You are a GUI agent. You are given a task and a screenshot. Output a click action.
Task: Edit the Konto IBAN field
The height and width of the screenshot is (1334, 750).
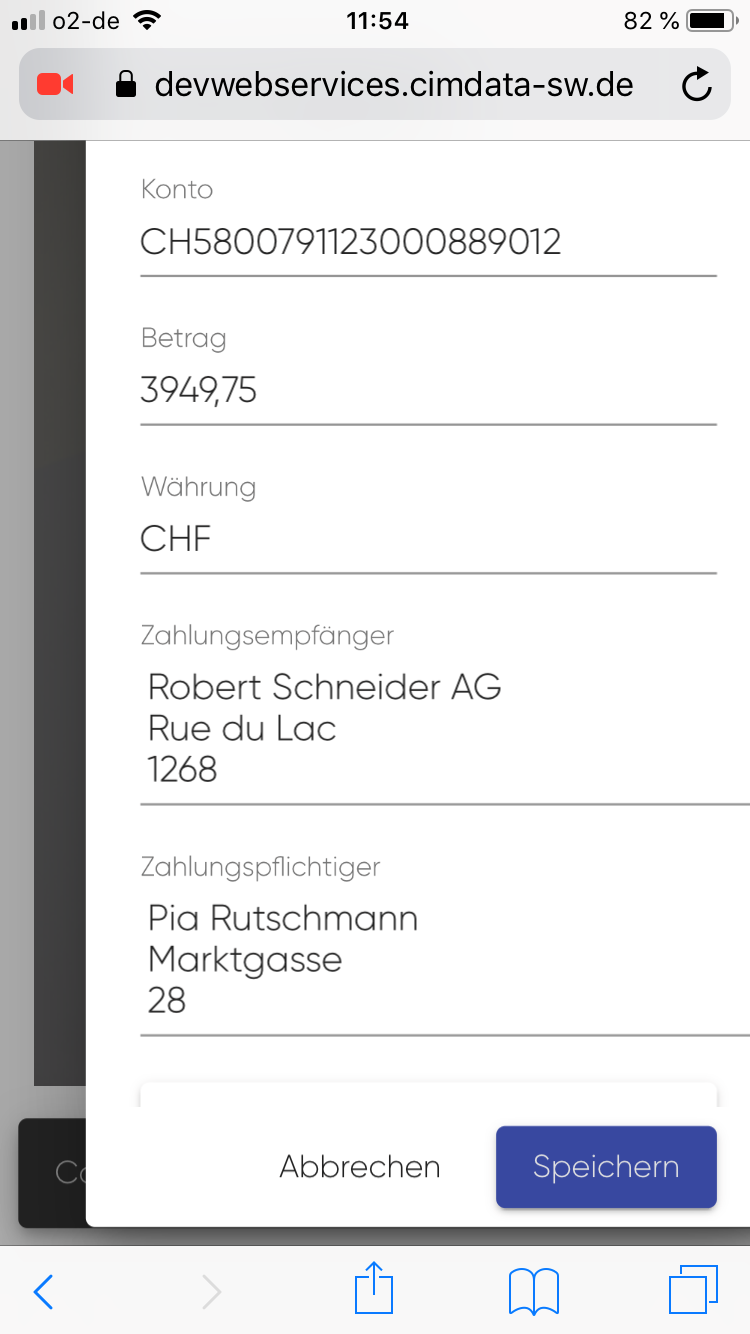point(428,243)
